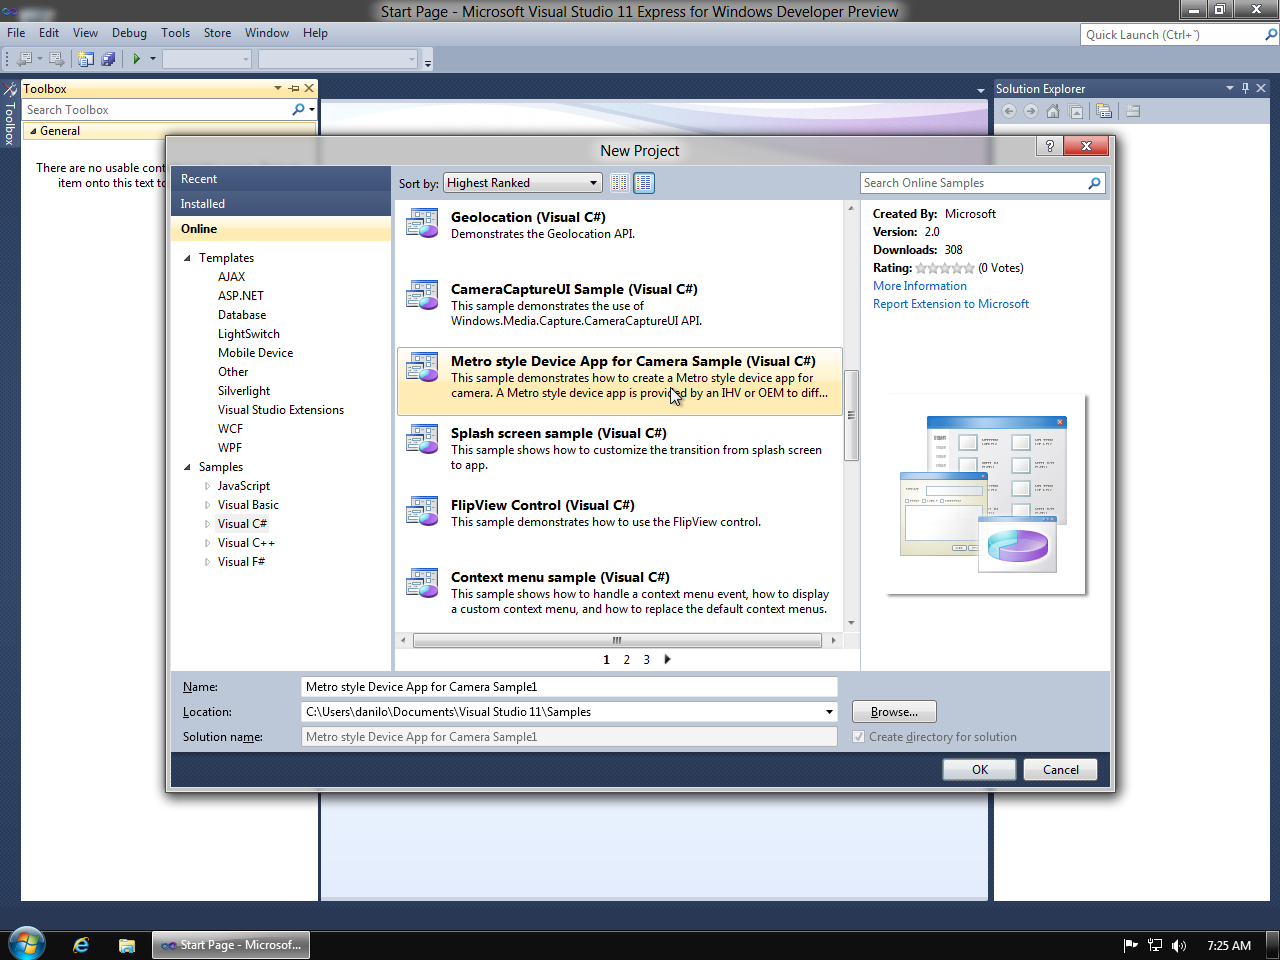Screen dimensions: 1280x960
Task: Open the Windows Start menu
Action: click(x=27, y=944)
